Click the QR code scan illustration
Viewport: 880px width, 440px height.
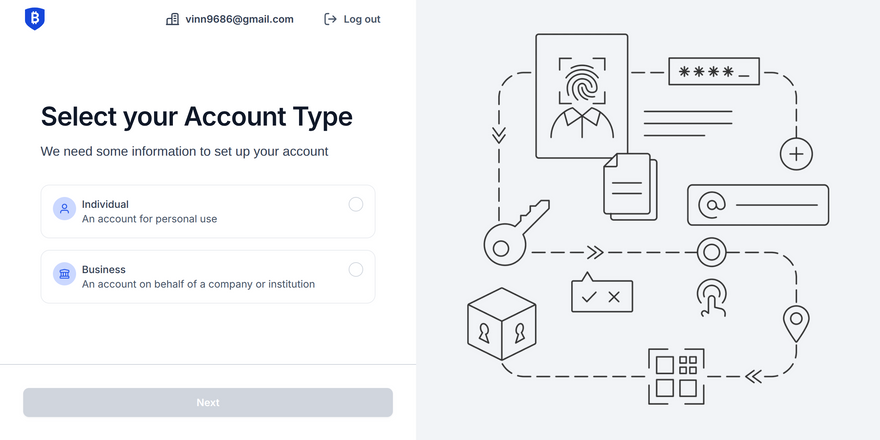pyautogui.click(x=676, y=376)
